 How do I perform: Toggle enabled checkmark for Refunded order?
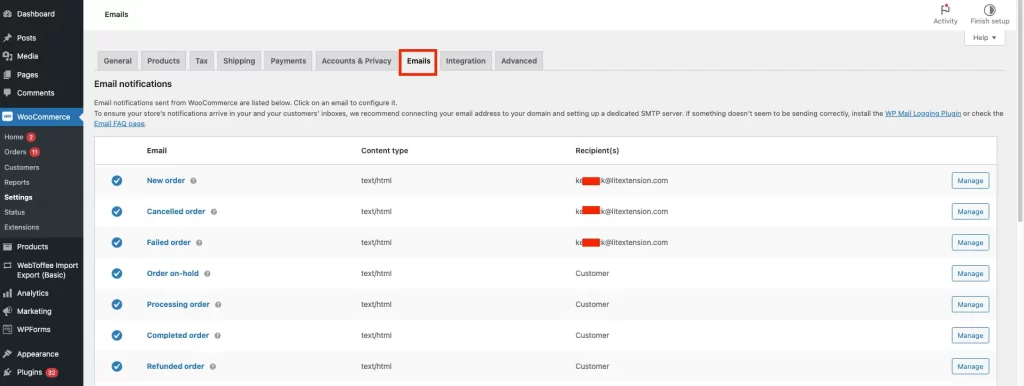pos(117,366)
